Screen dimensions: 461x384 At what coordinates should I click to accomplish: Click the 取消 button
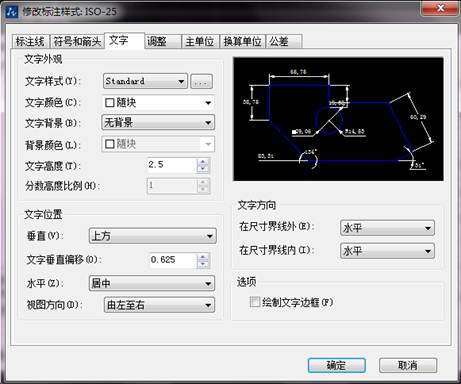pos(408,365)
